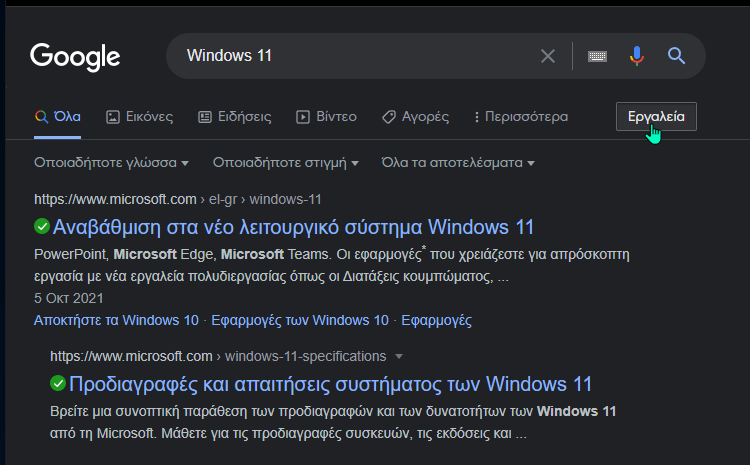Open the Αποκτήστε τα Windows 10 sitelink
750x465 pixels.
click(x=116, y=320)
